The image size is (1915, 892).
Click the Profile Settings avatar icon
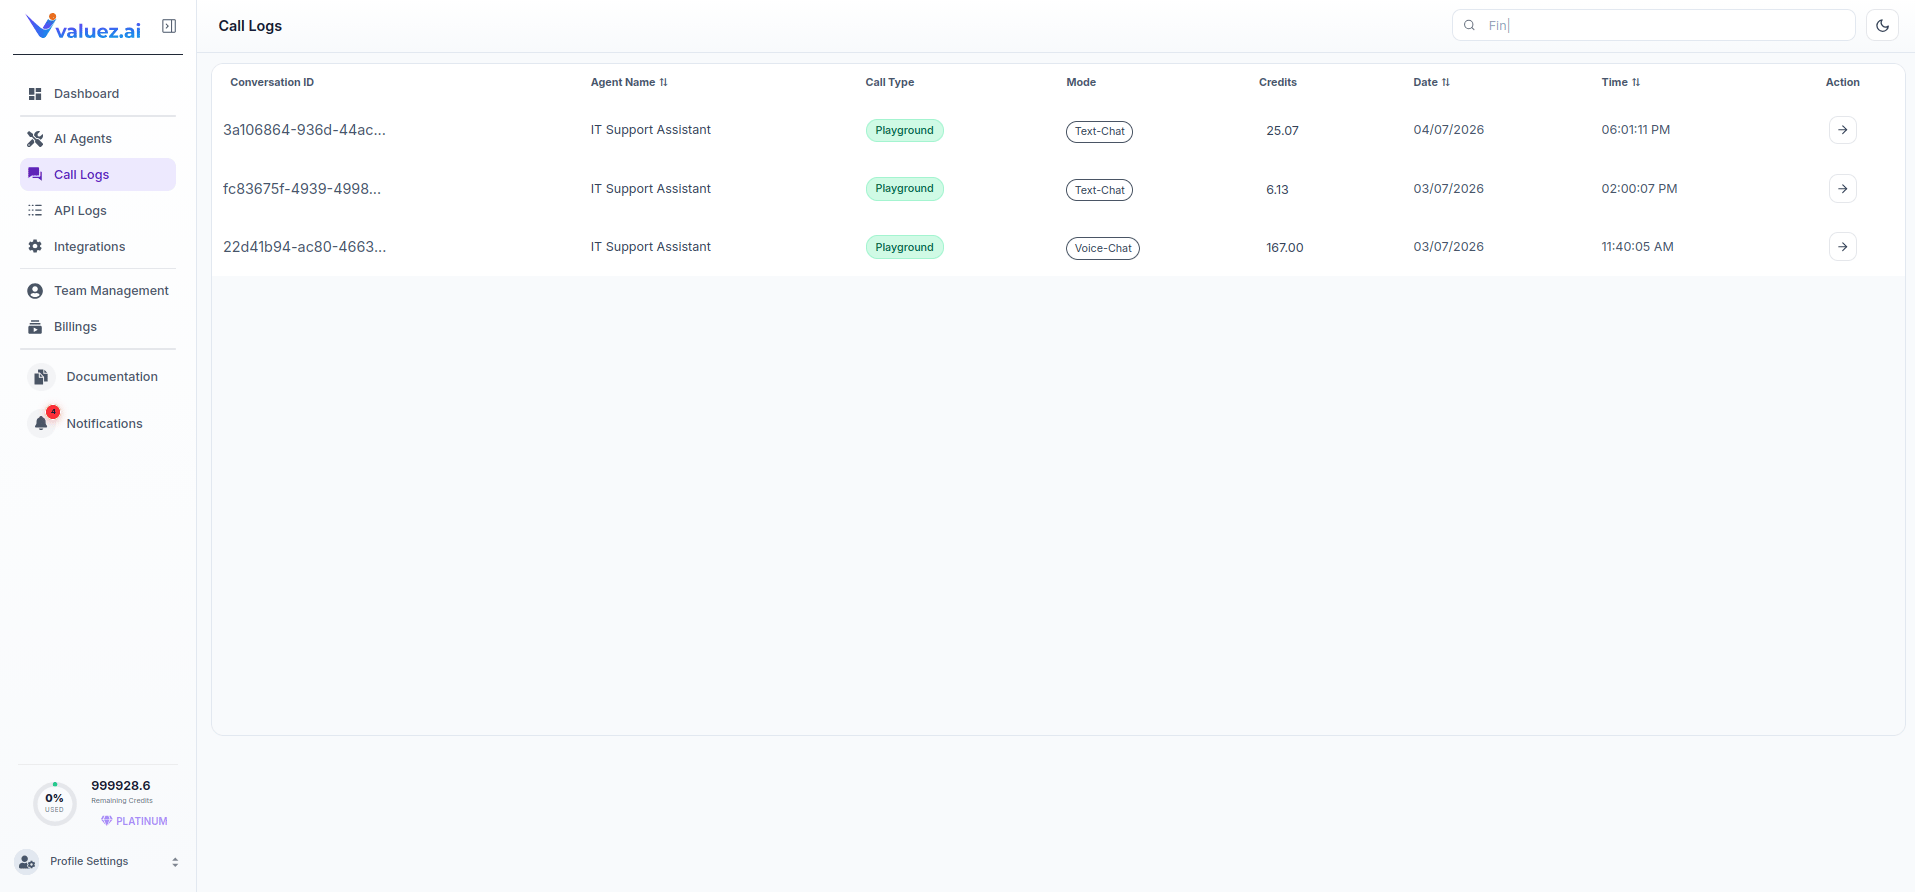pyautogui.click(x=27, y=862)
